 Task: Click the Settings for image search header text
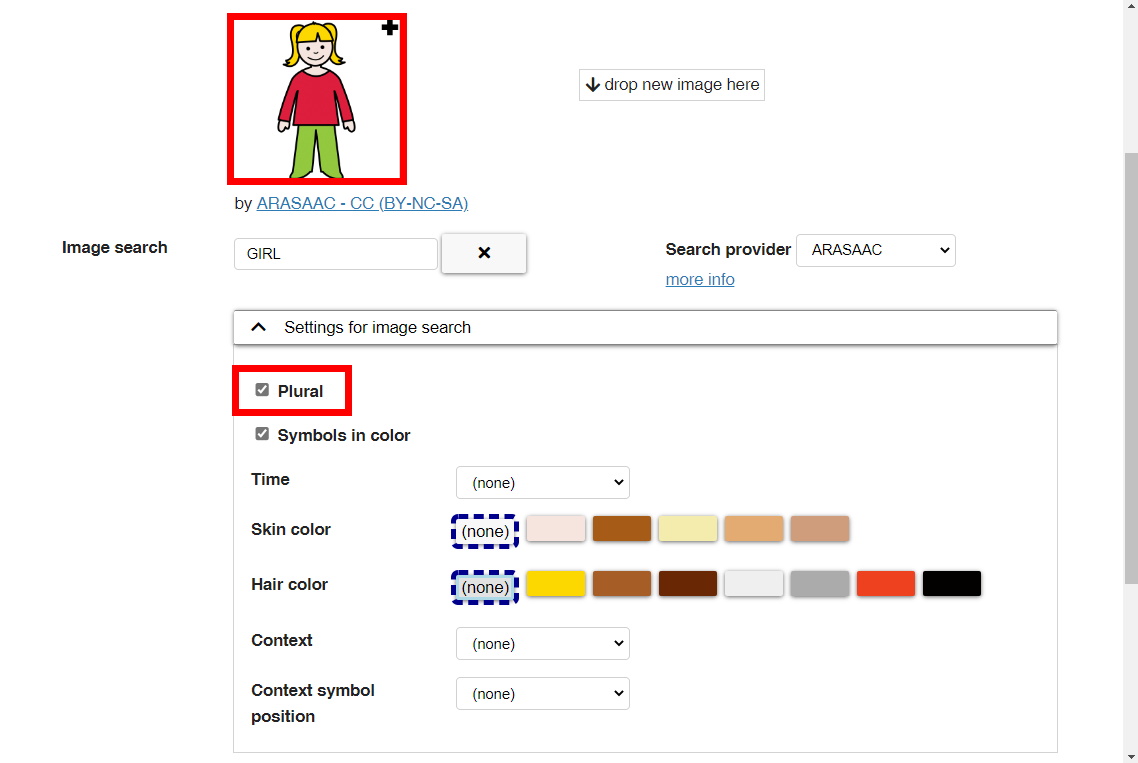pos(377,327)
